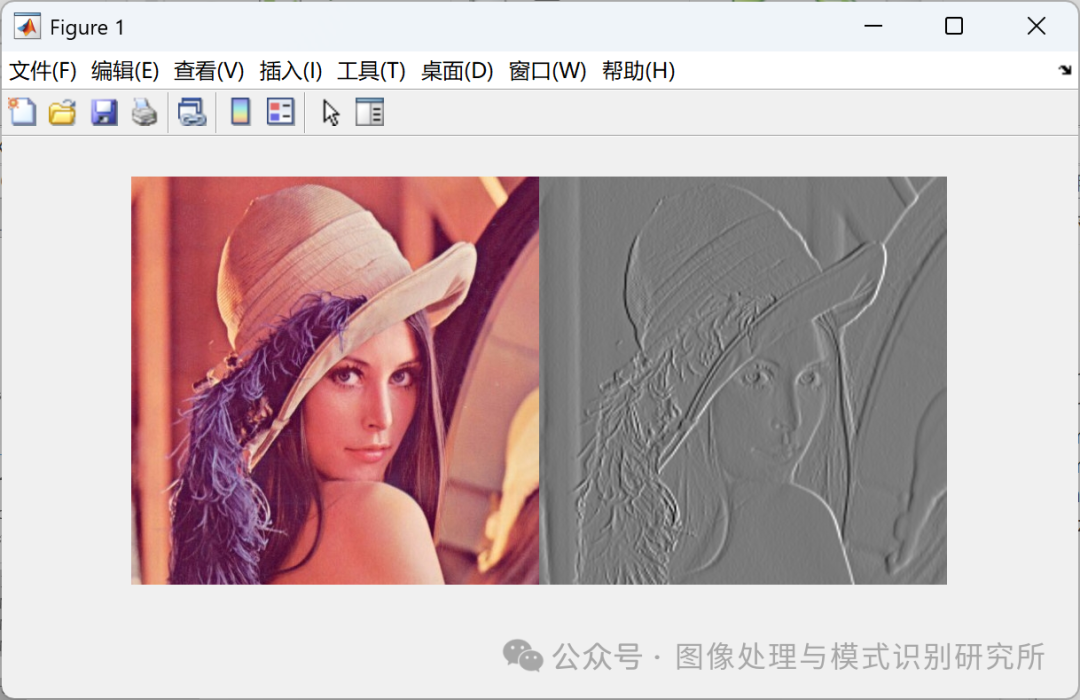Click the New Figure toolbar icon

(22, 112)
